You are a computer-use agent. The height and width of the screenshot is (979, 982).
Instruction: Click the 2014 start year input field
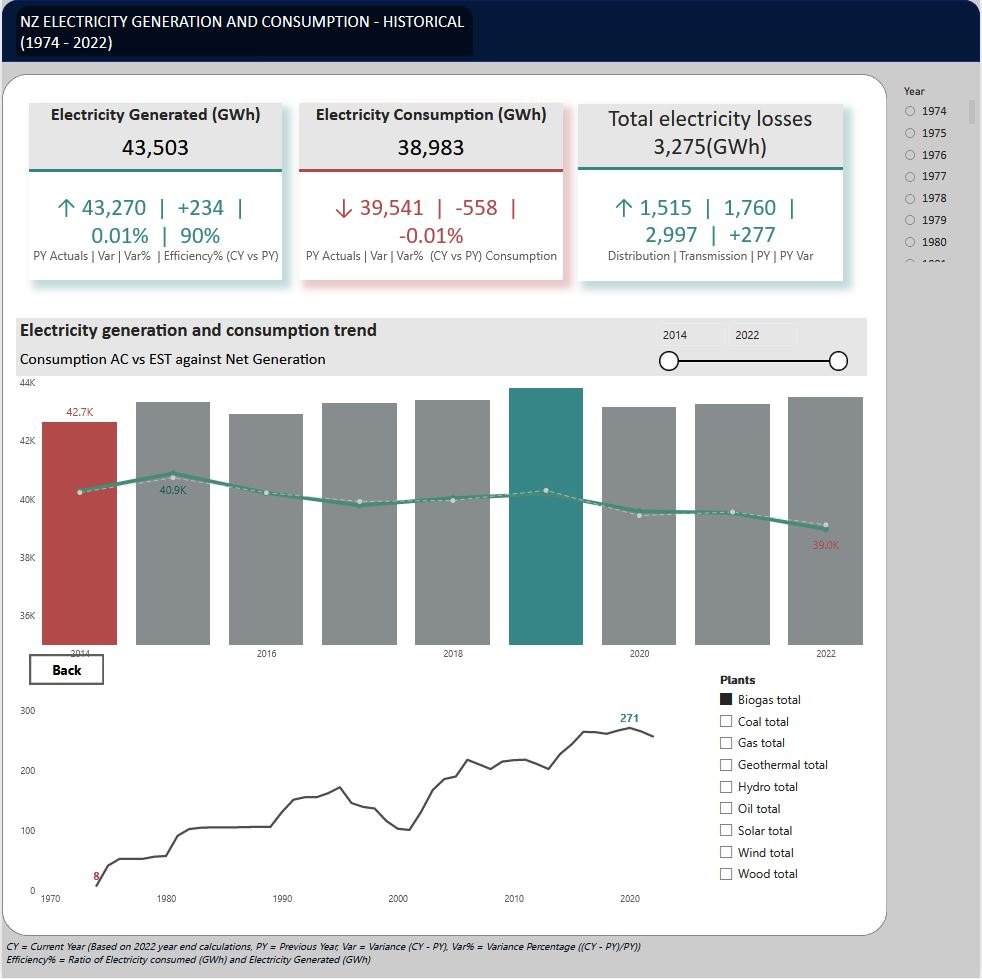(x=690, y=335)
